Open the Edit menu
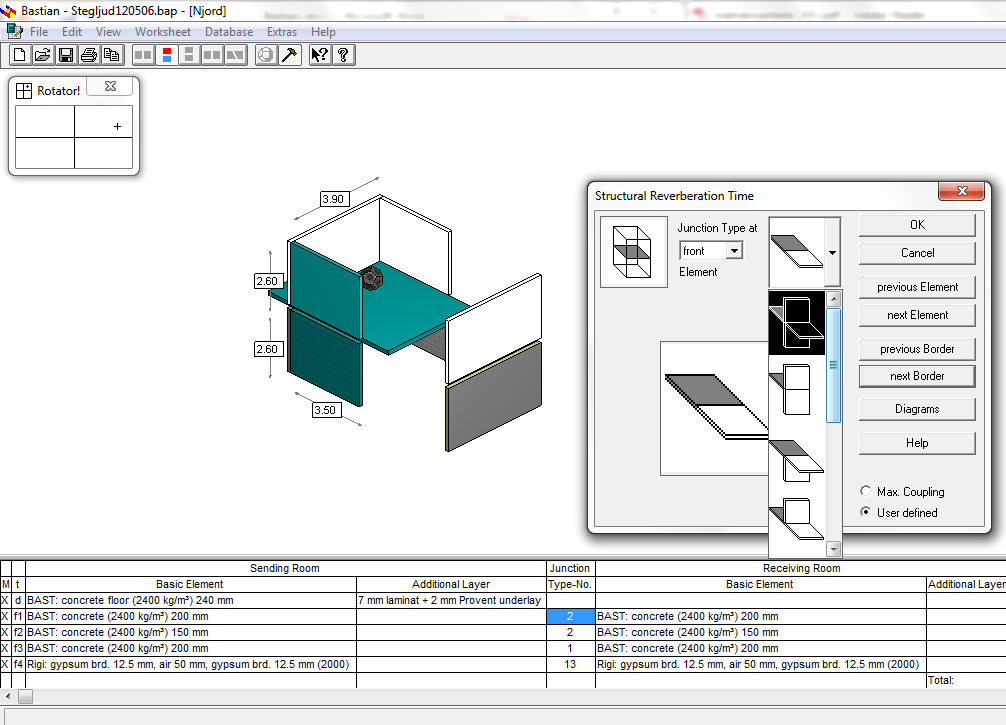This screenshot has width=1006, height=725. tap(72, 31)
